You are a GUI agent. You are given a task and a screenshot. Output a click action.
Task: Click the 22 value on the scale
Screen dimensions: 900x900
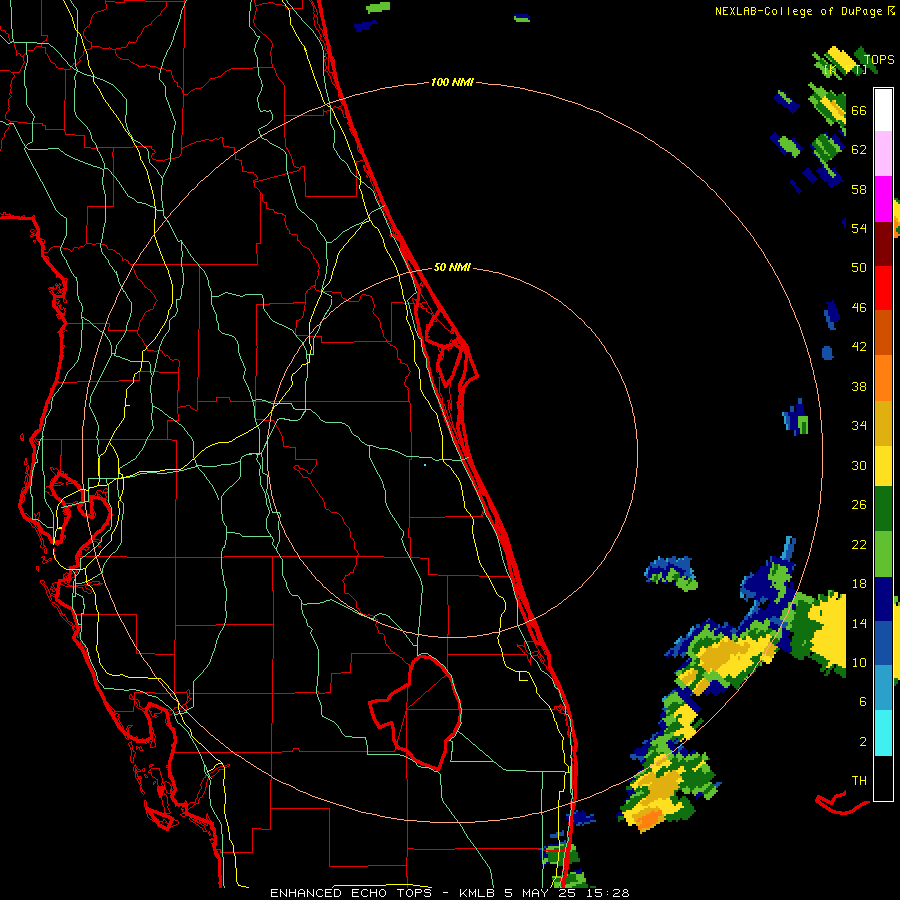pyautogui.click(x=859, y=544)
